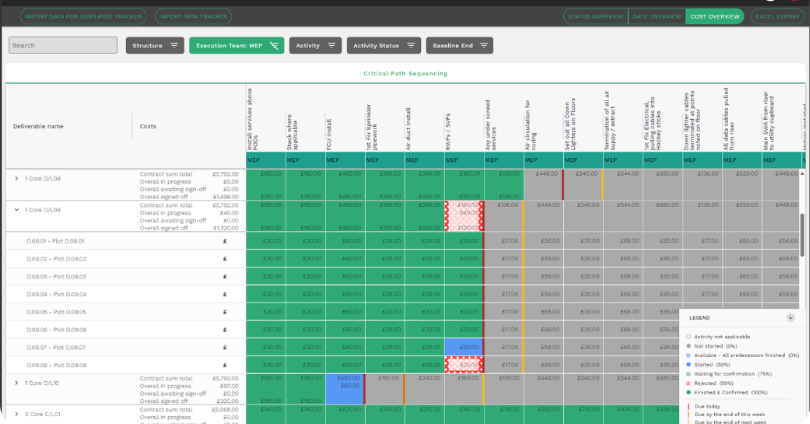The image size is (810, 424).
Task: Expand the 2 Core C/L01 row
Action: point(16,413)
